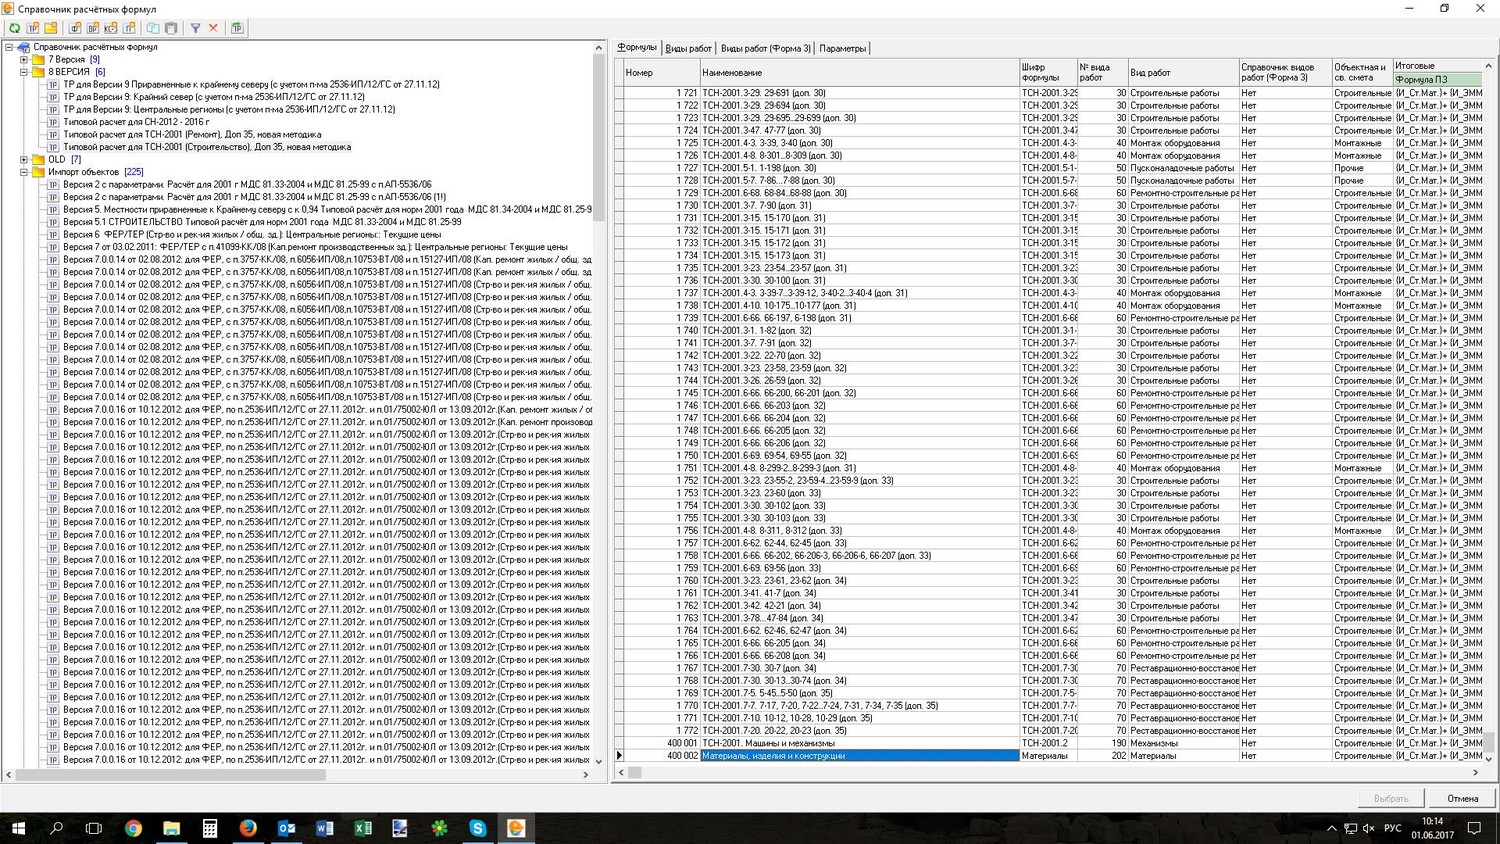Select row 1 721 in formula table
This screenshot has width=1500, height=844.
(1048, 93)
